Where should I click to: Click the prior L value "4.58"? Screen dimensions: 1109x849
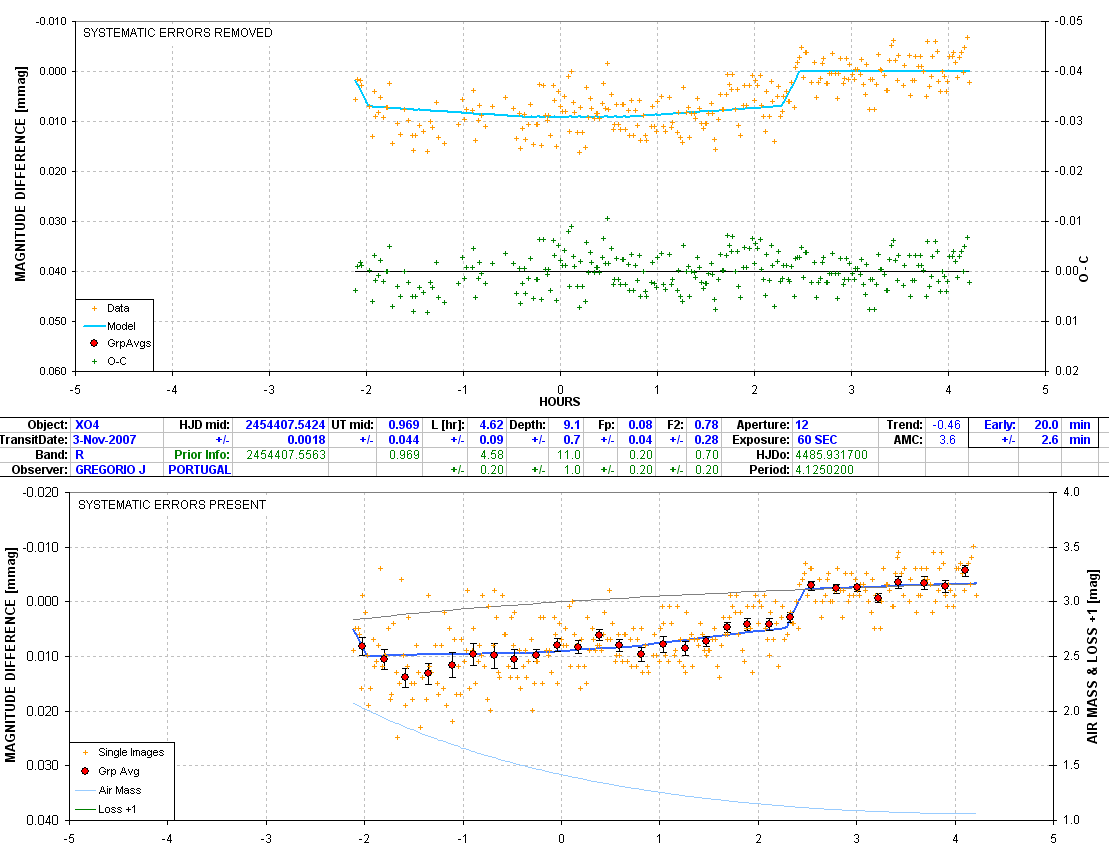[492, 454]
